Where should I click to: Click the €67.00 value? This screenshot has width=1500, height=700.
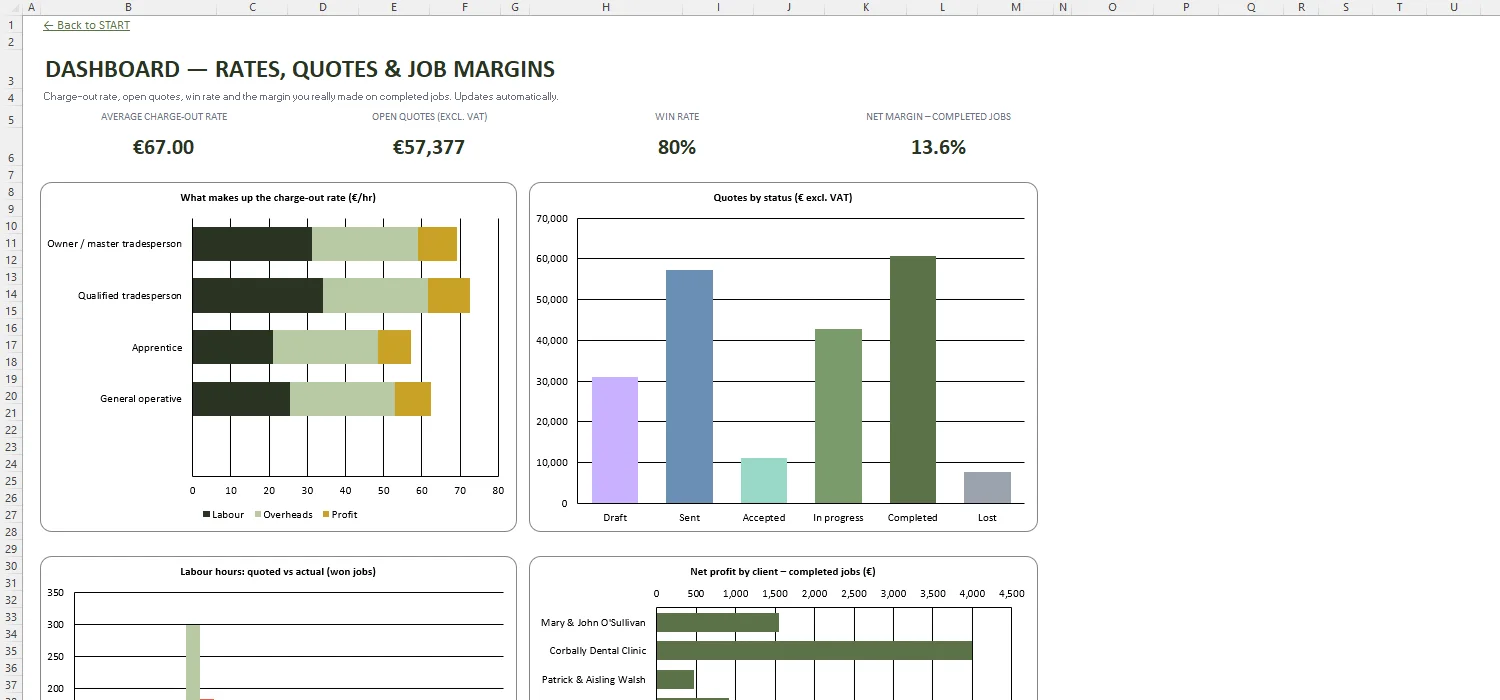pyautogui.click(x=164, y=147)
